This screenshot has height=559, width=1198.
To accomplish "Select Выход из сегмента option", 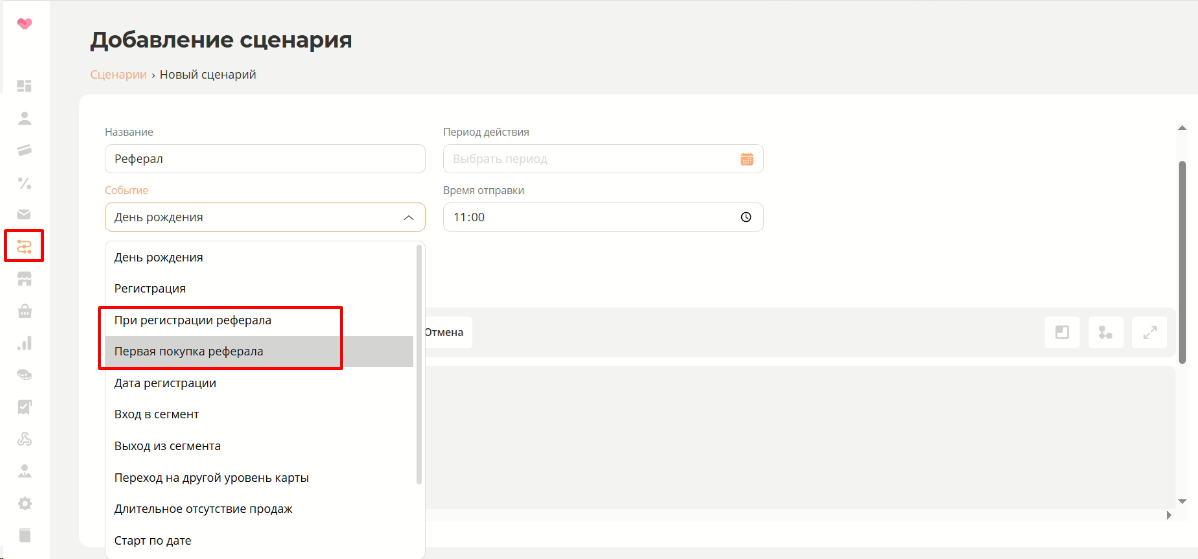I will tap(260, 445).
